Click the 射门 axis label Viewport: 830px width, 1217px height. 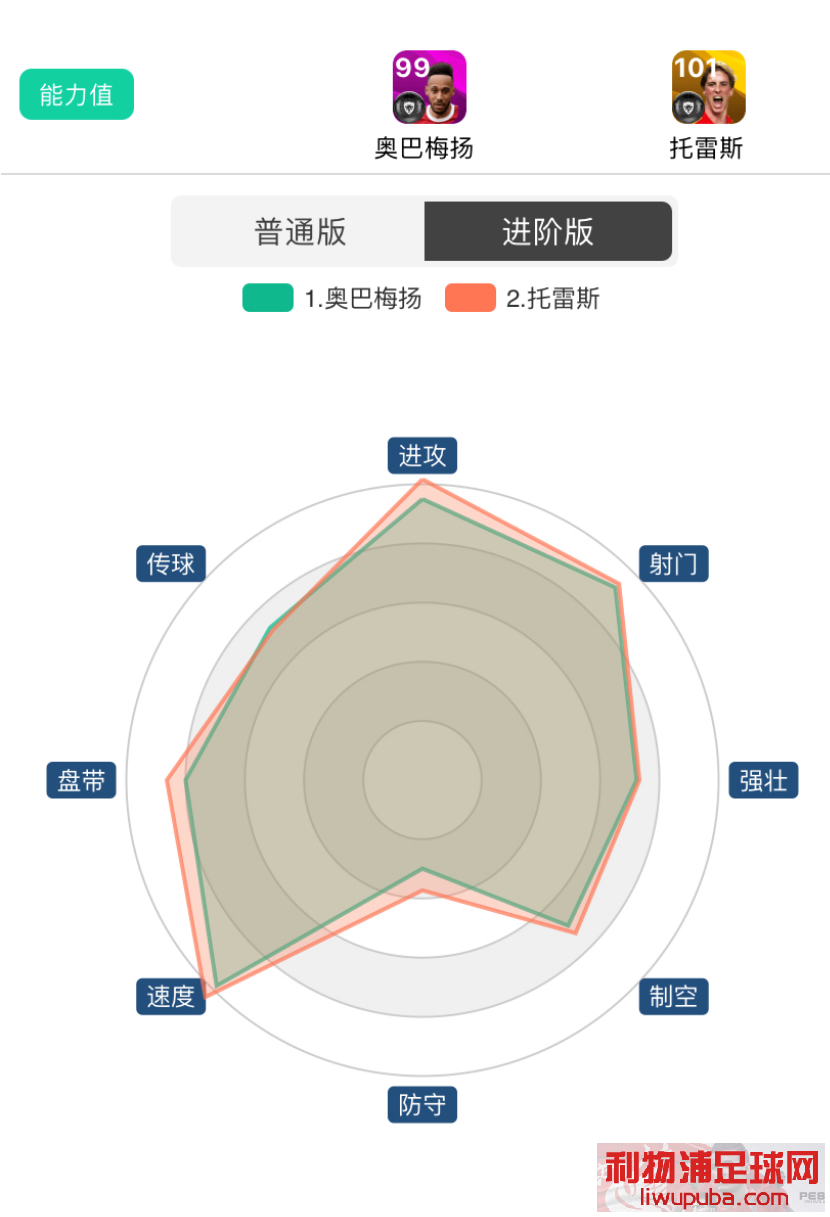673,564
